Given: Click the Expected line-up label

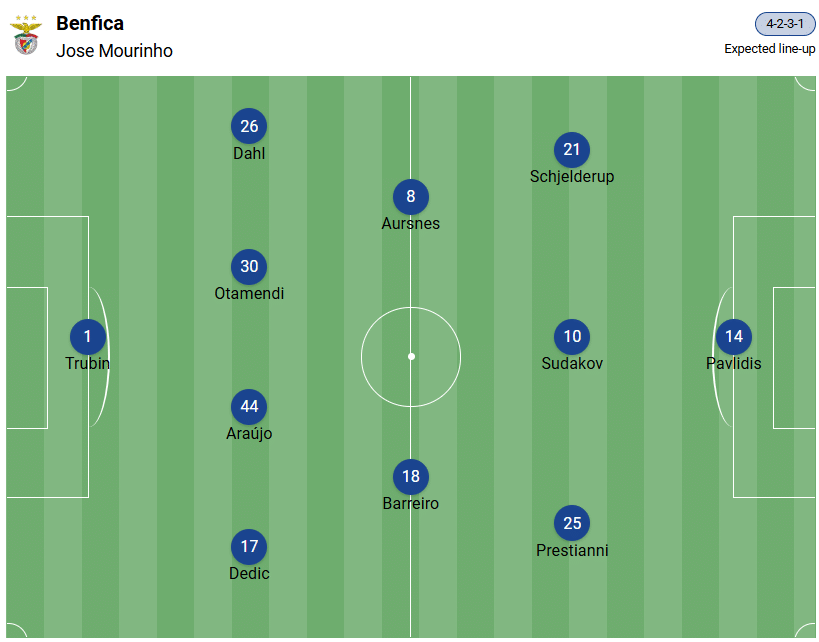Looking at the screenshot, I should click(770, 49).
